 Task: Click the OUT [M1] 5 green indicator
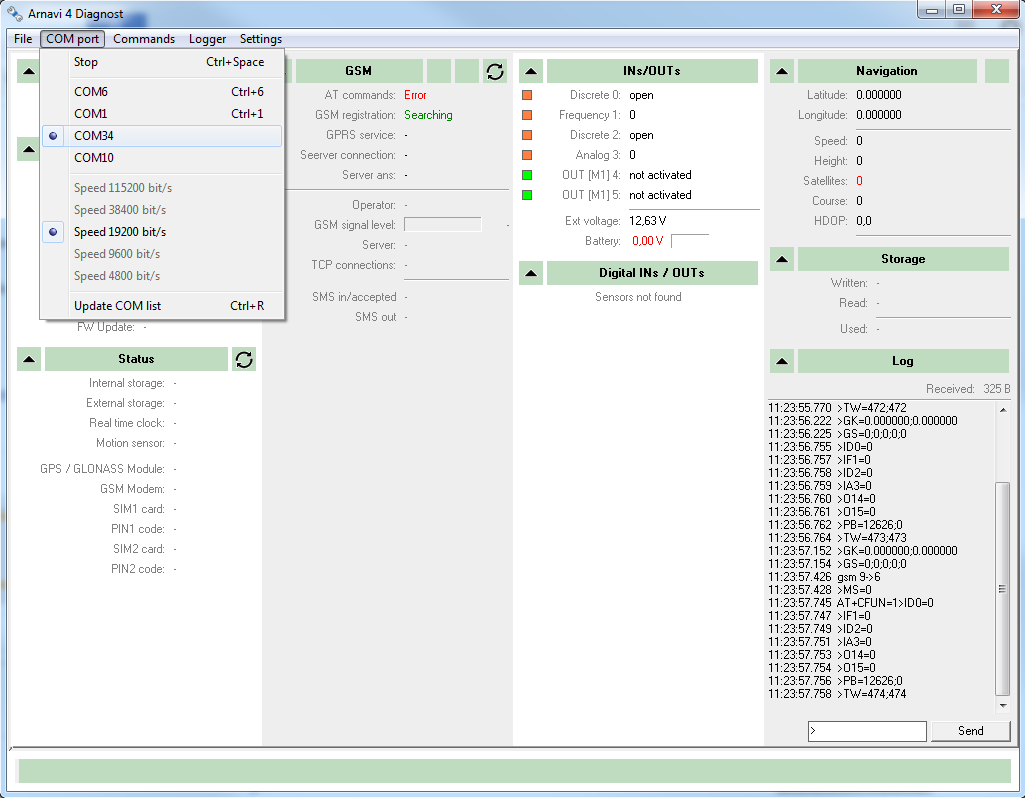click(527, 195)
